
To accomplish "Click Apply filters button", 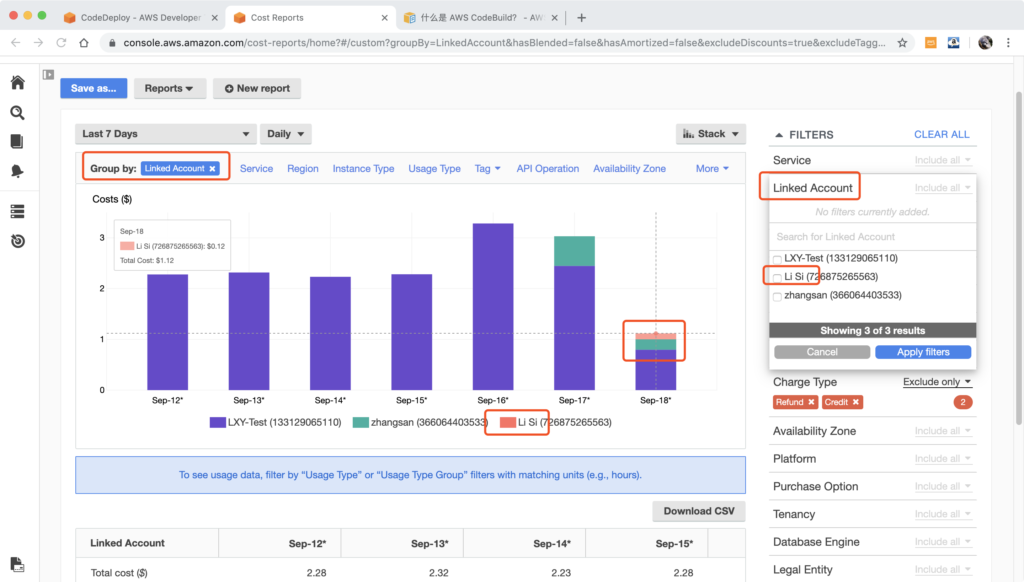I will [x=923, y=352].
